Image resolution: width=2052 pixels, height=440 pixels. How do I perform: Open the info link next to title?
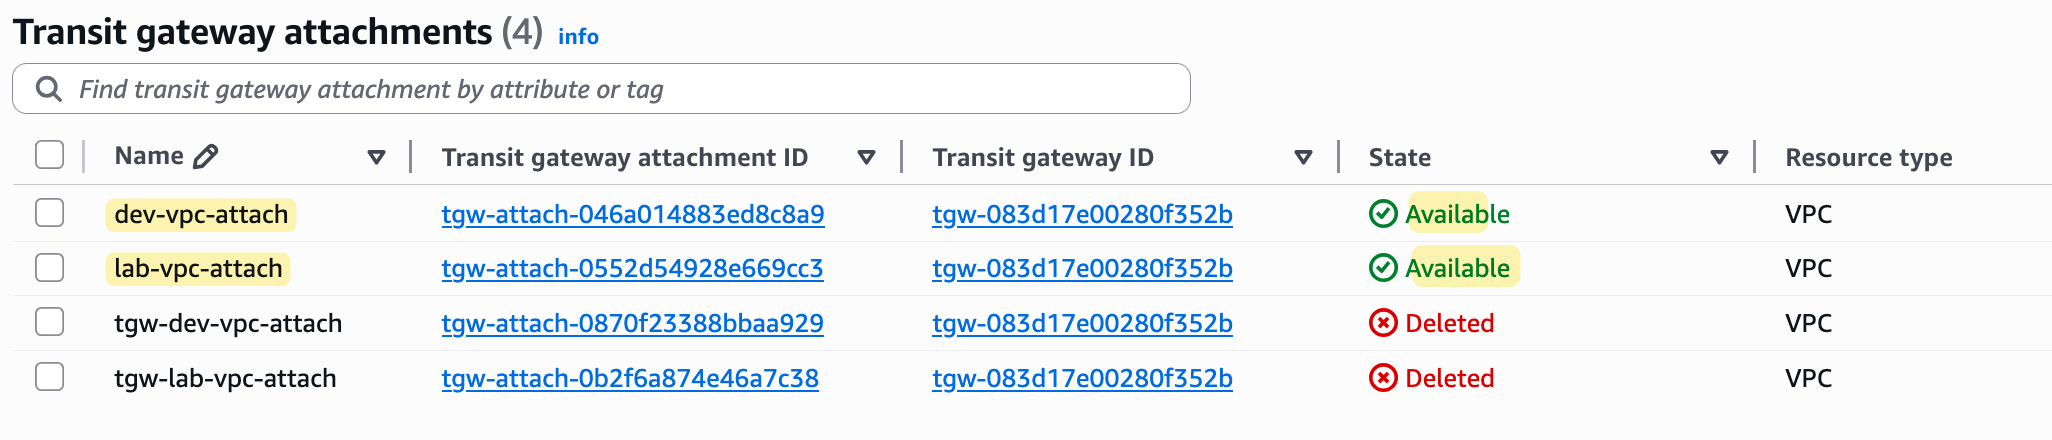tap(578, 36)
